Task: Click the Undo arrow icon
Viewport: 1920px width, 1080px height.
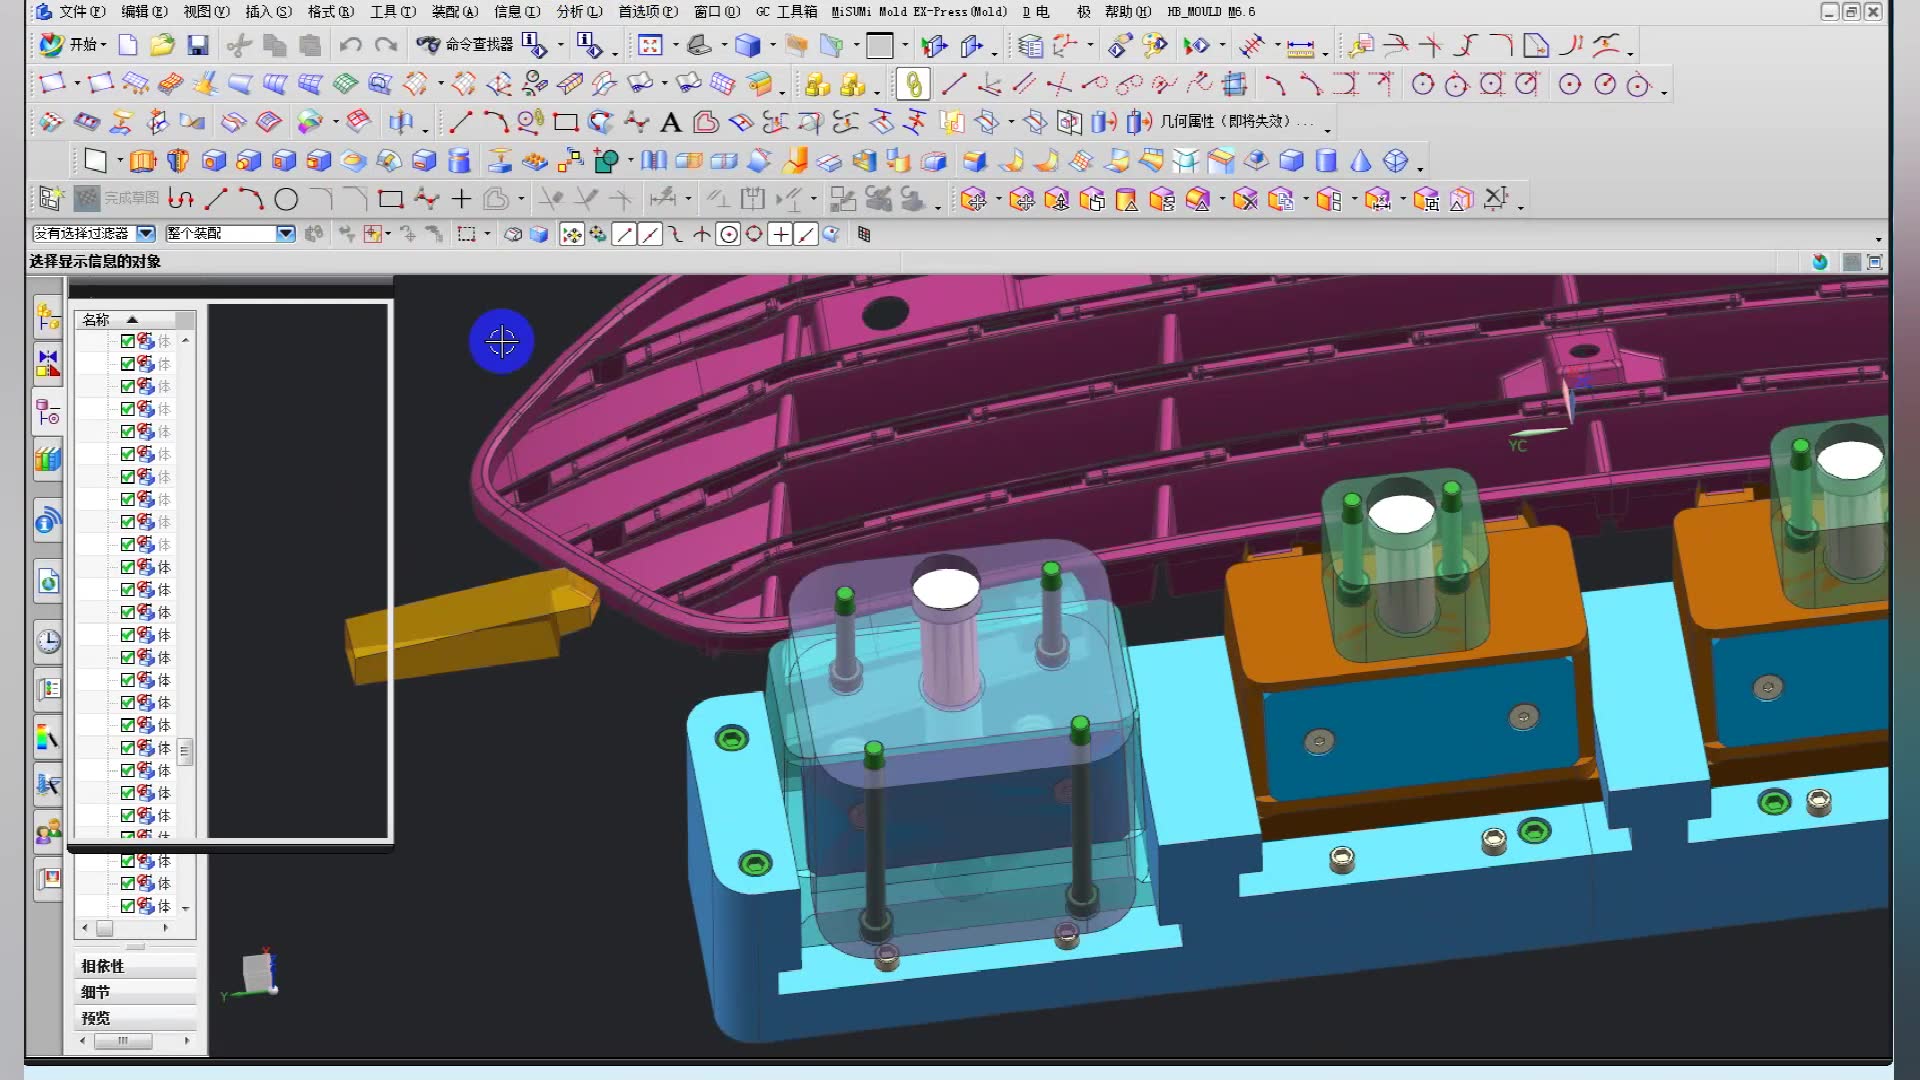Action: pyautogui.click(x=350, y=46)
